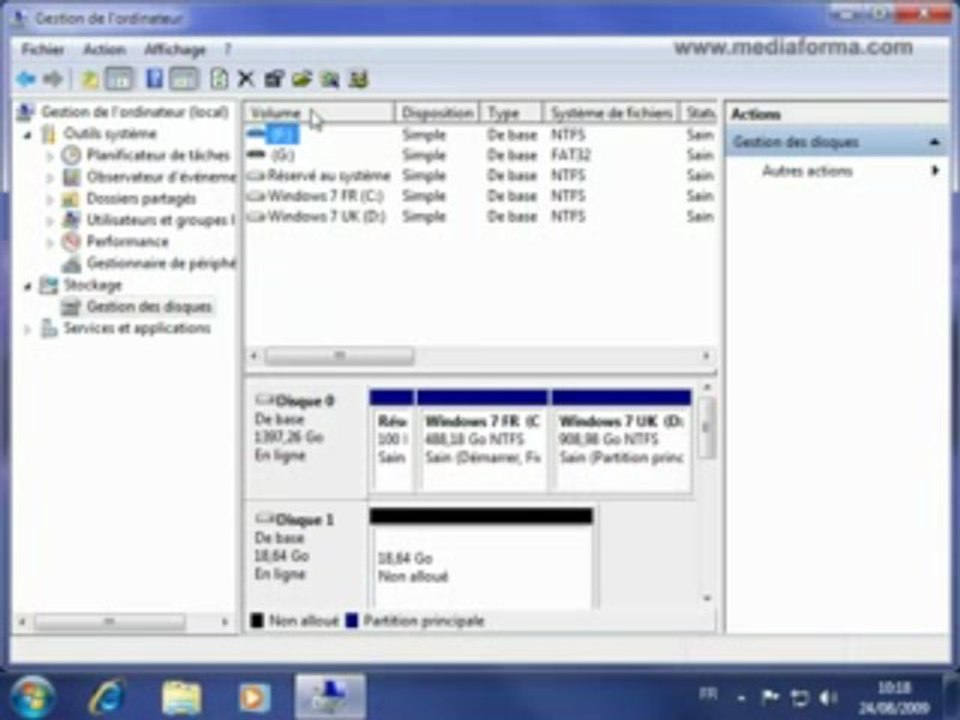
Task: Select Gestion de l'ordinateur (local) root node
Action: pyautogui.click(x=135, y=112)
